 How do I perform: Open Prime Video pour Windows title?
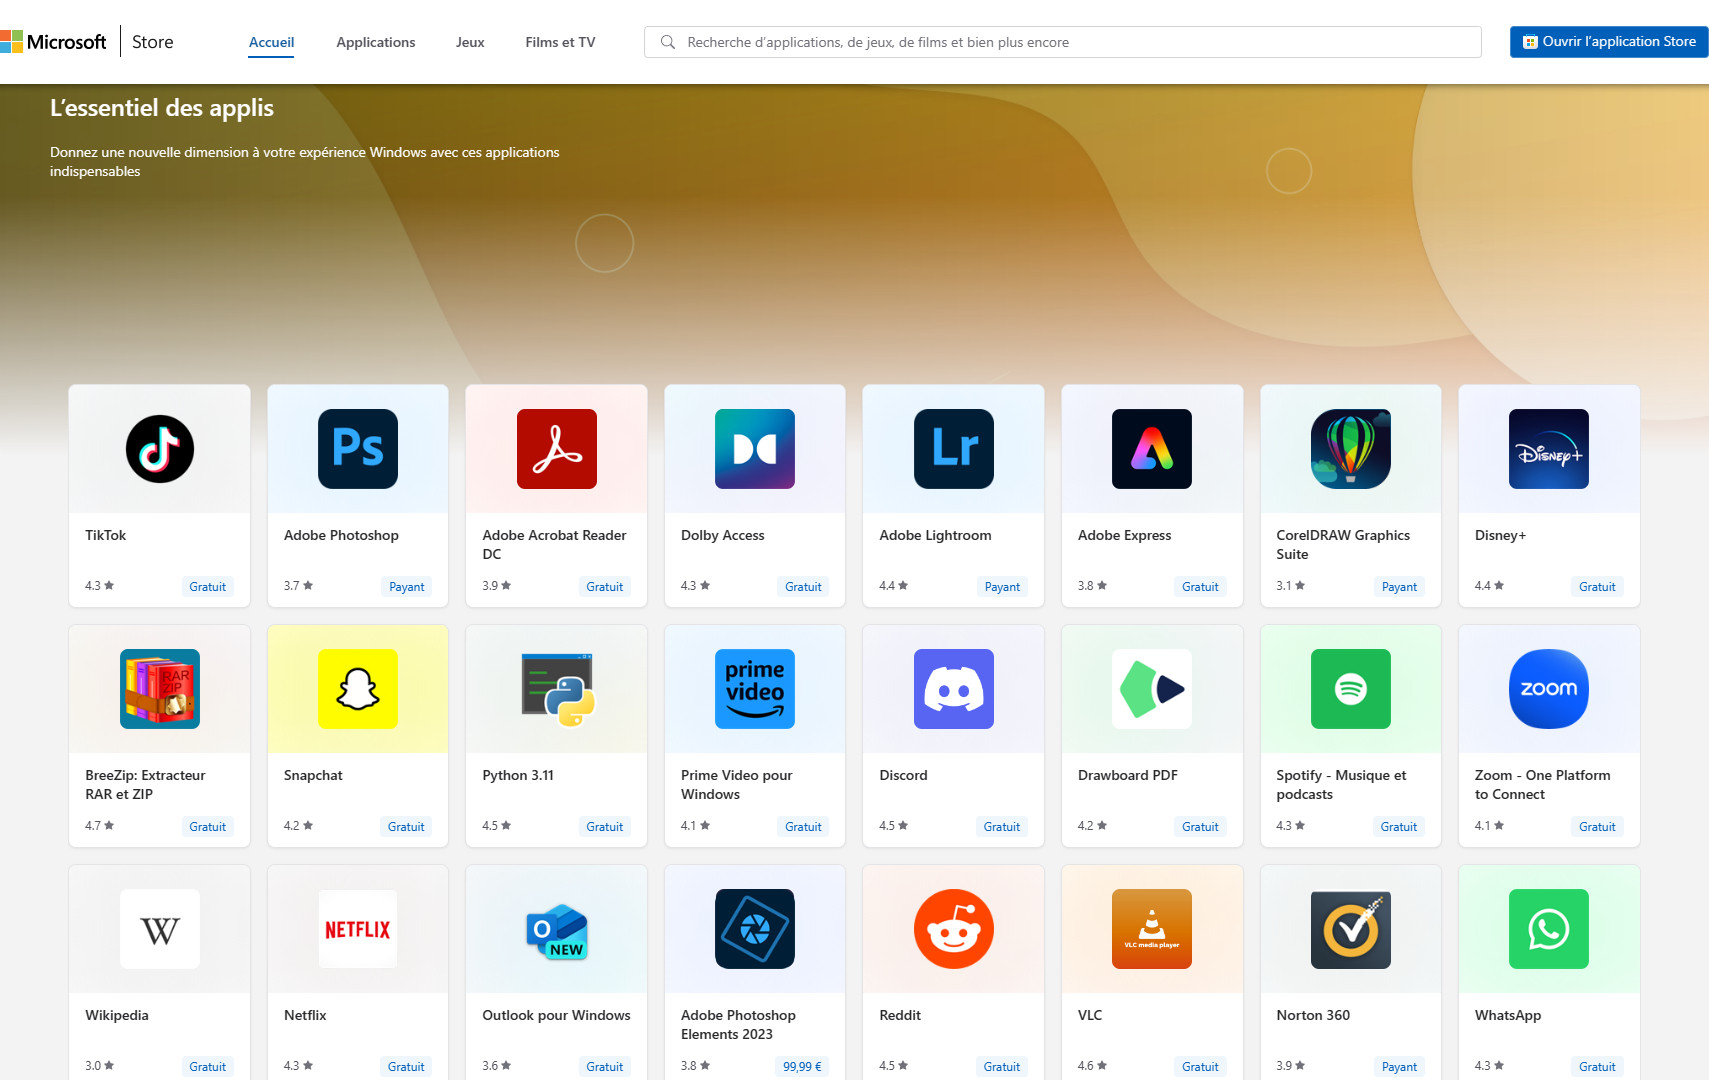pyautogui.click(x=736, y=785)
